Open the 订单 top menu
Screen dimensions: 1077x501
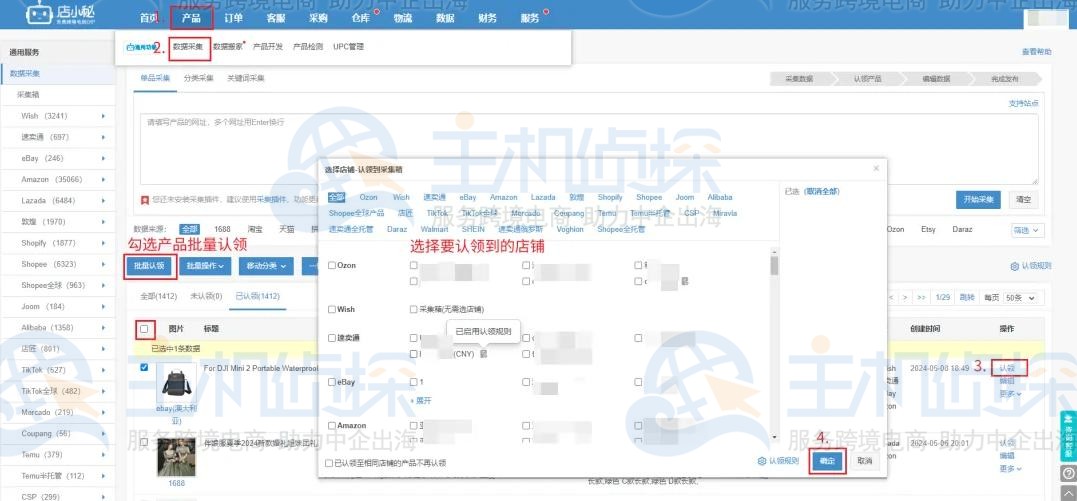coord(234,18)
